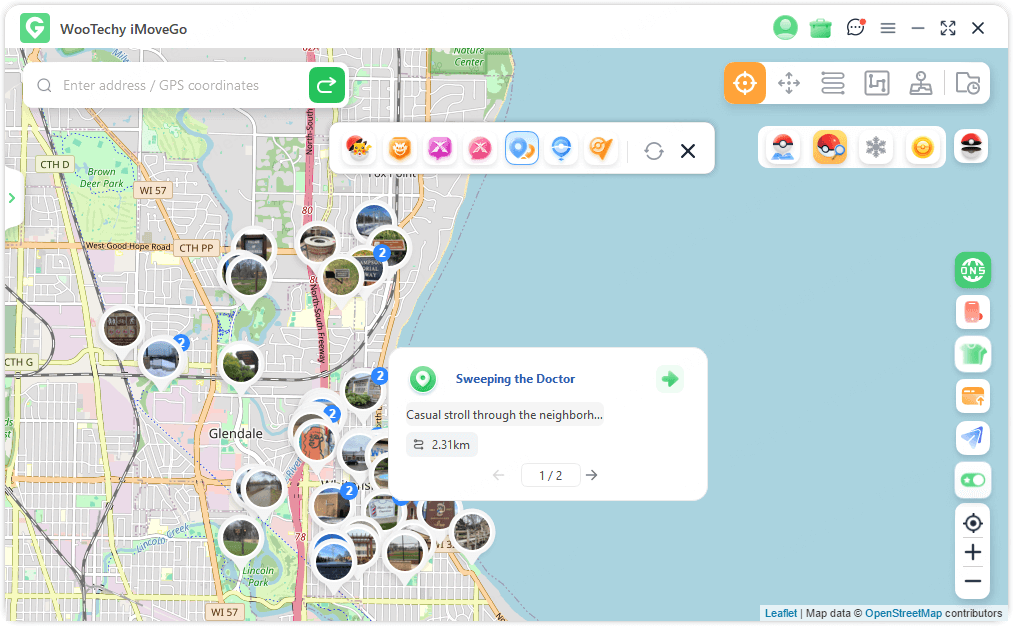Open the OpenStreetMap link
The image size is (1013, 626).
tap(903, 613)
